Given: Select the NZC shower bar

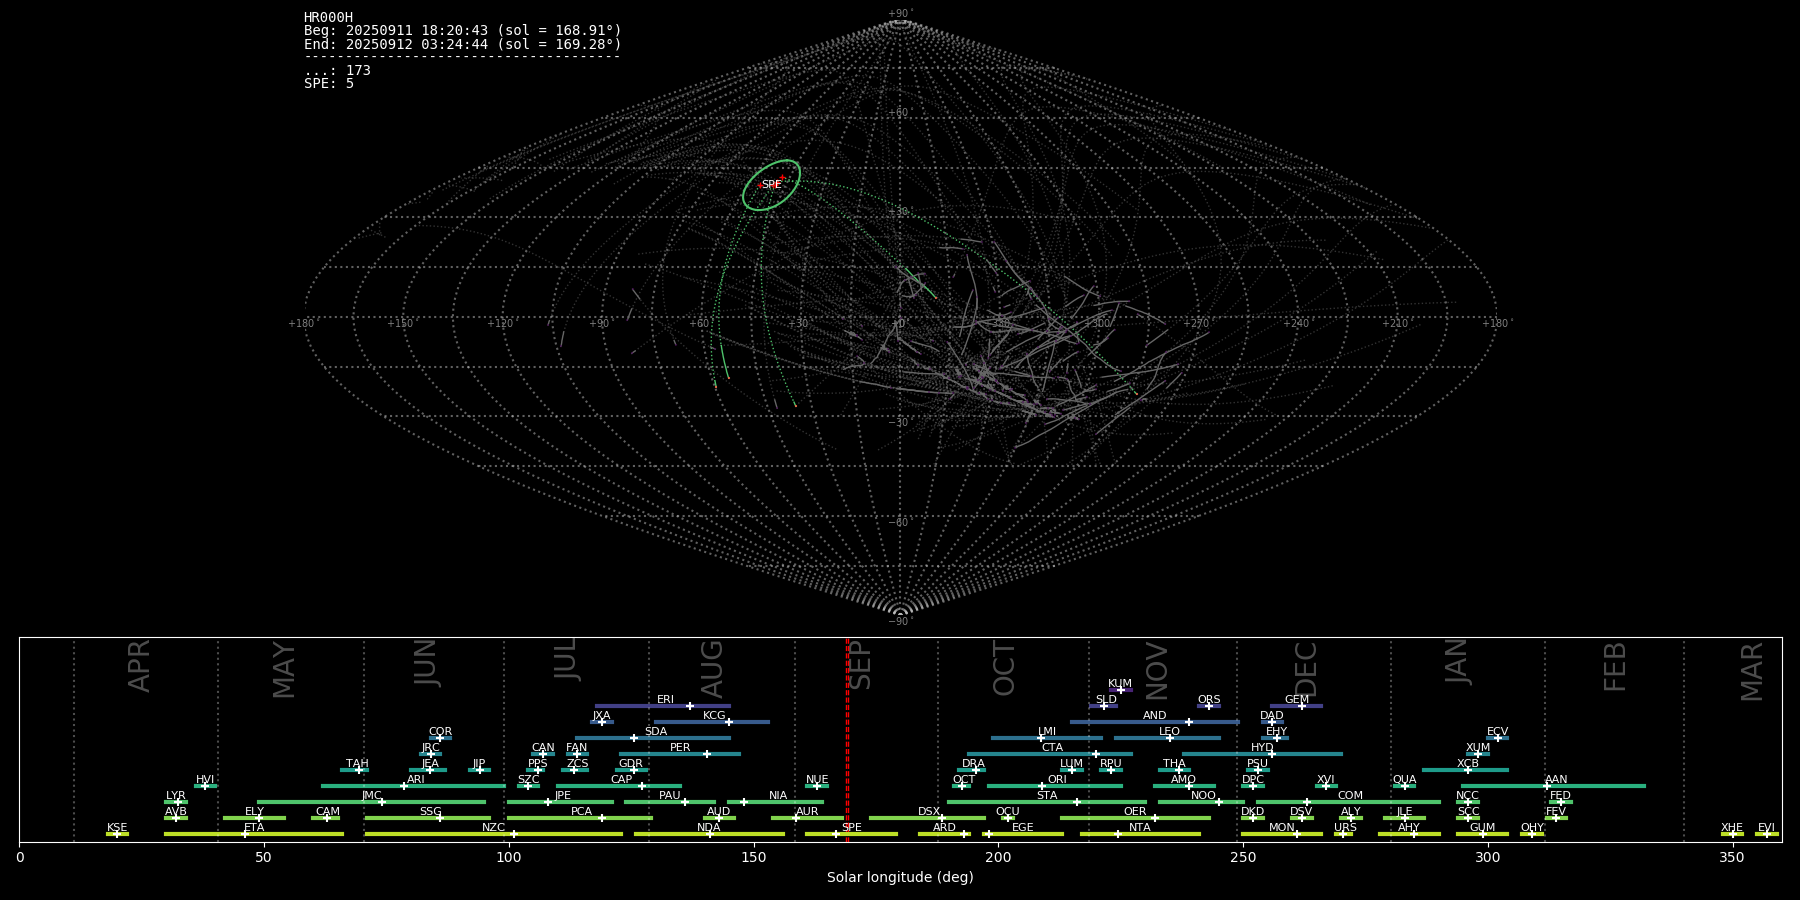Looking at the screenshot, I should [x=494, y=834].
